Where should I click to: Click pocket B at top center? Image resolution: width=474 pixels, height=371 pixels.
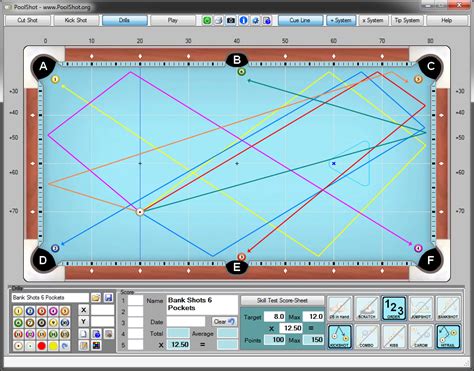tap(237, 60)
